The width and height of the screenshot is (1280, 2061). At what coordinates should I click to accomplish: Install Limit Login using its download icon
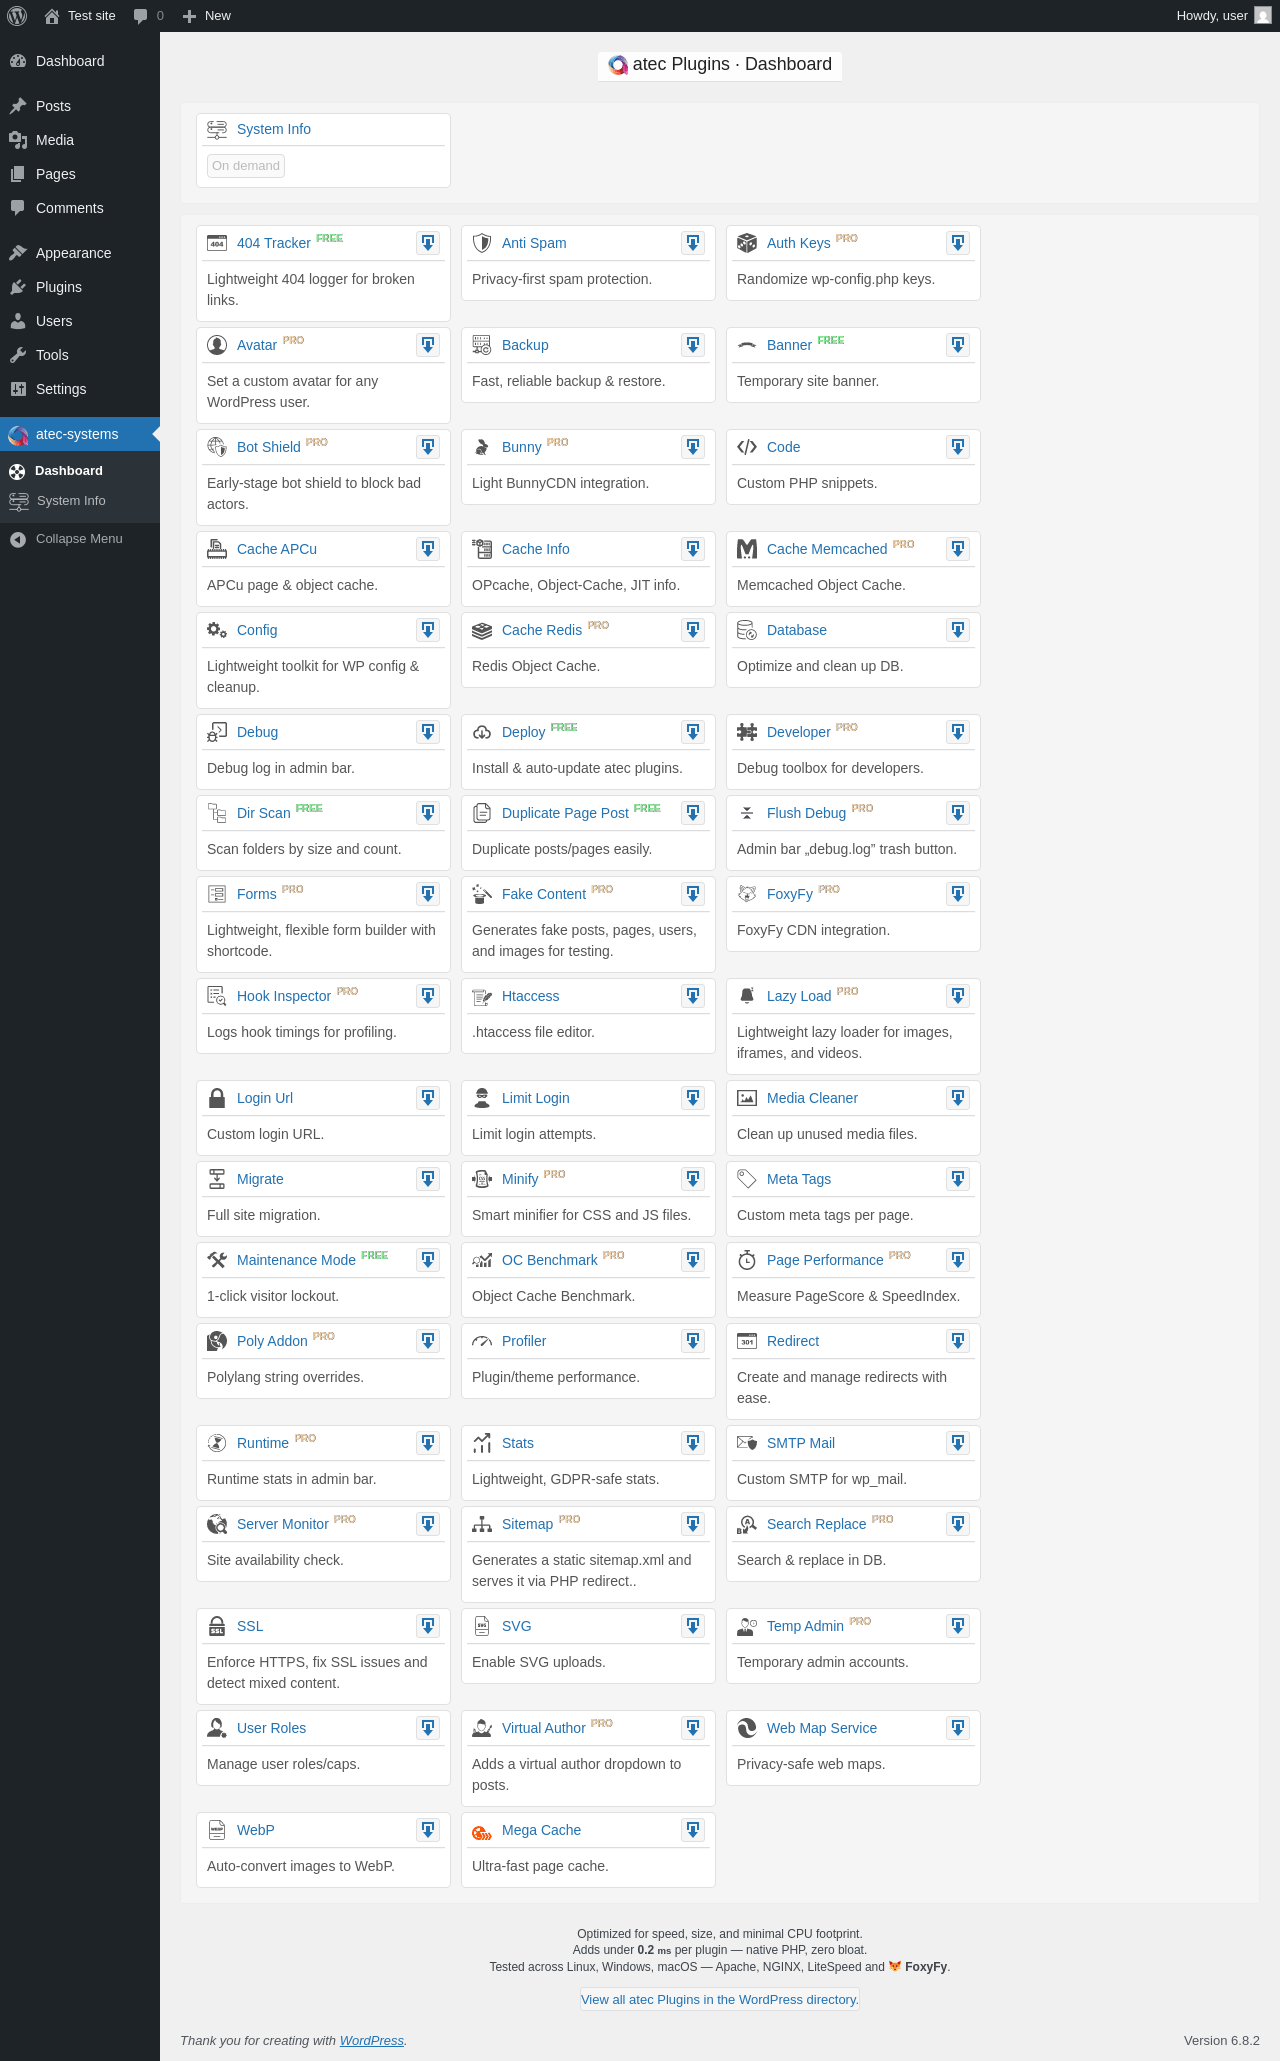tap(693, 1098)
